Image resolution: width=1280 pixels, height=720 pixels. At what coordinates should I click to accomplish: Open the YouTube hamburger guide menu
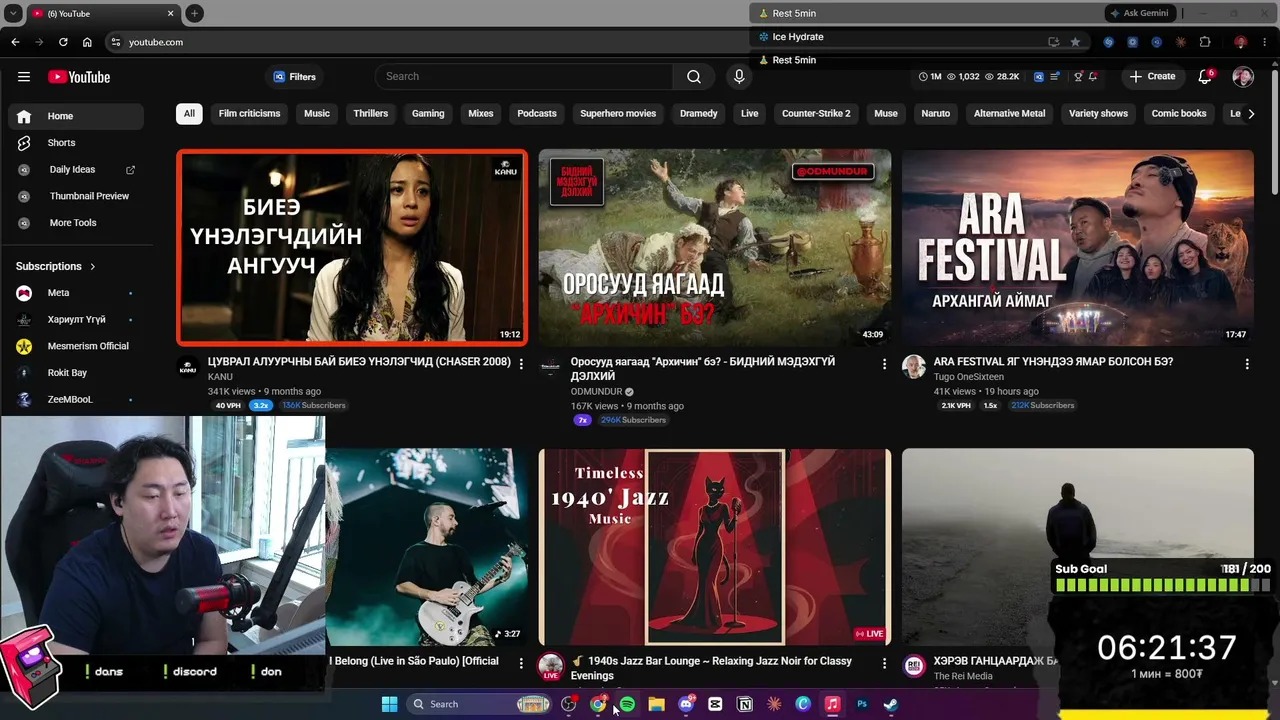click(24, 77)
